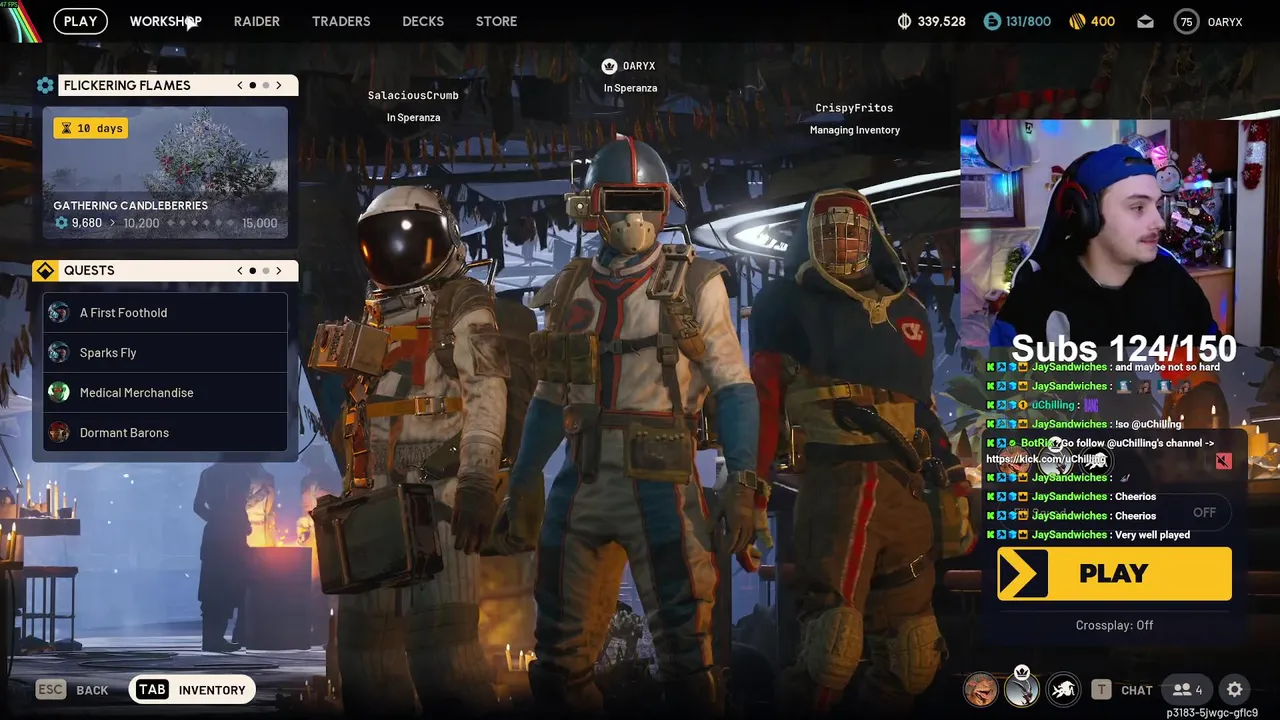Open the CHAT label

click(x=1137, y=690)
